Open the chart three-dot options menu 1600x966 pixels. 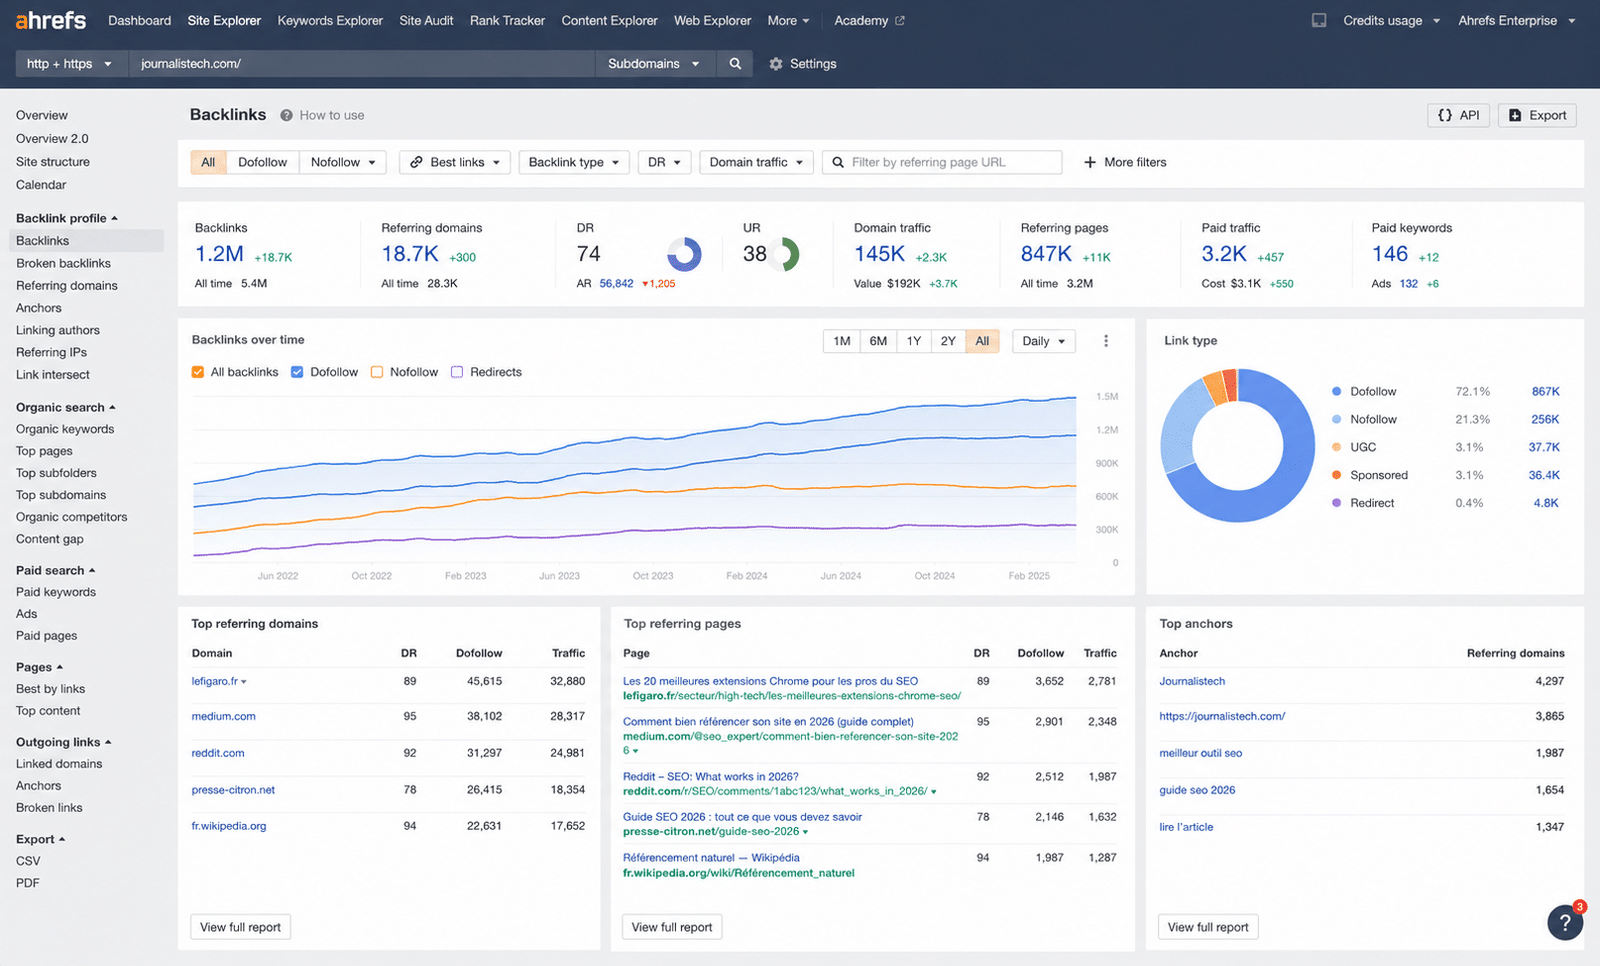click(x=1106, y=341)
